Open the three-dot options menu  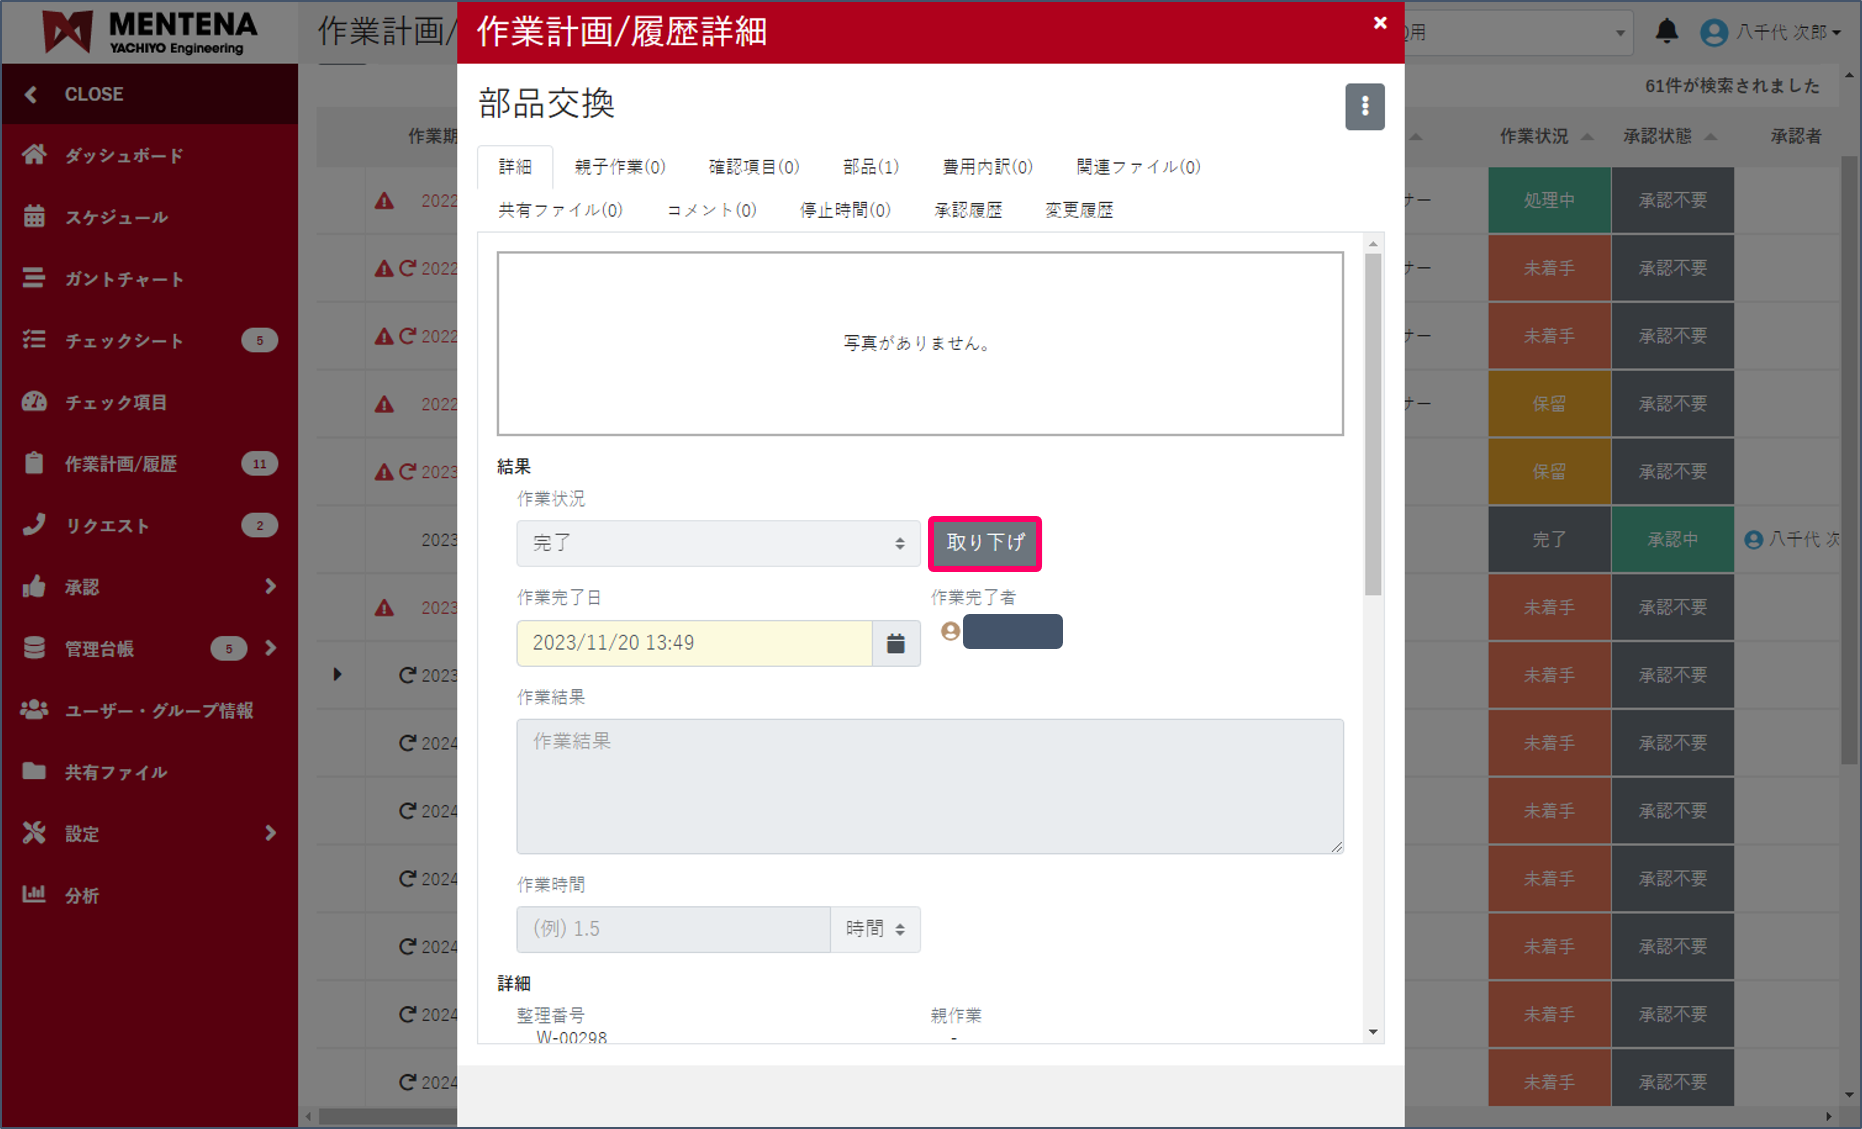point(1364,106)
